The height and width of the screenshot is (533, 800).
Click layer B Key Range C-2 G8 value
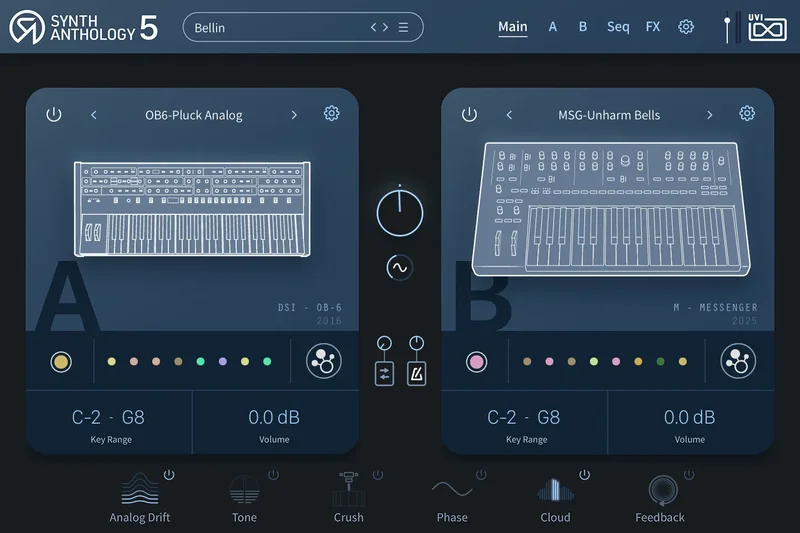tap(523, 417)
